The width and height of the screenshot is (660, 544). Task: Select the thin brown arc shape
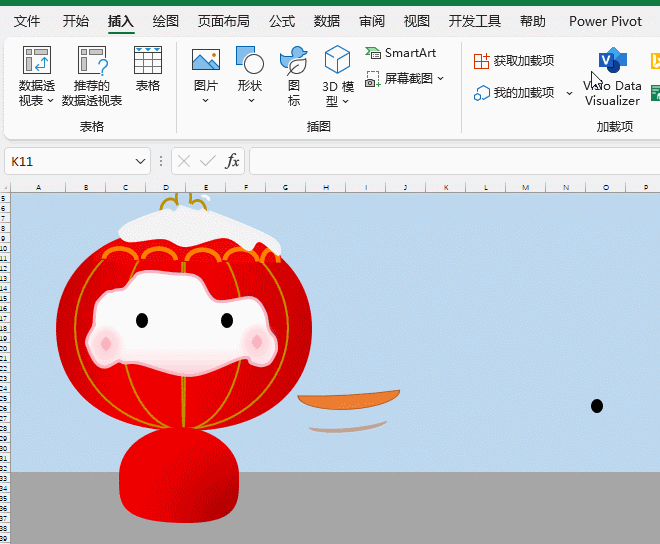pos(348,427)
